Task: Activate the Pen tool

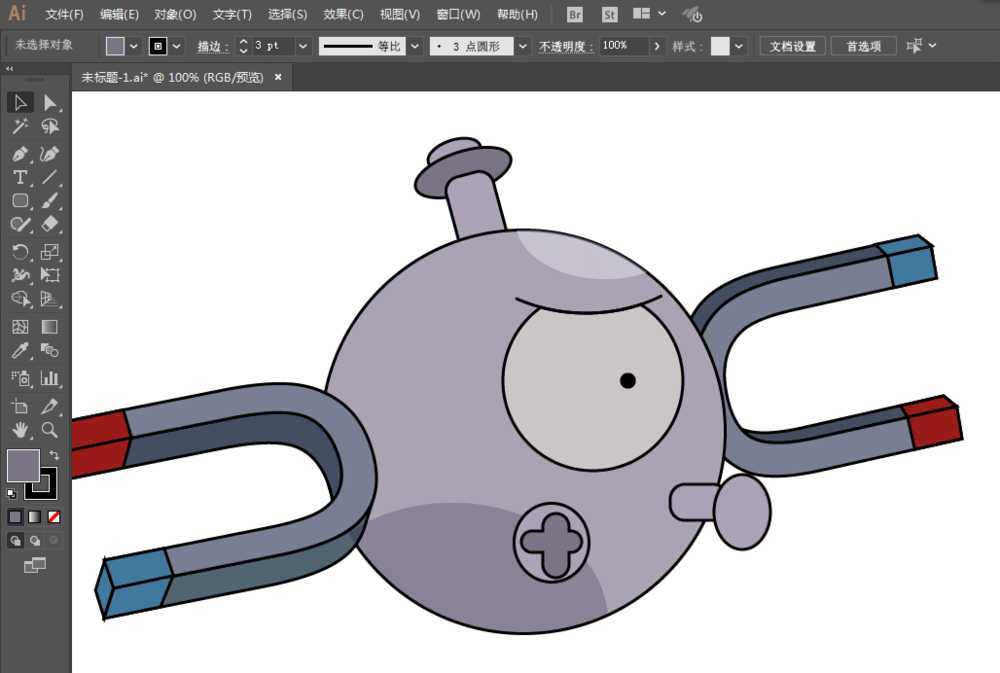Action: tap(21, 153)
